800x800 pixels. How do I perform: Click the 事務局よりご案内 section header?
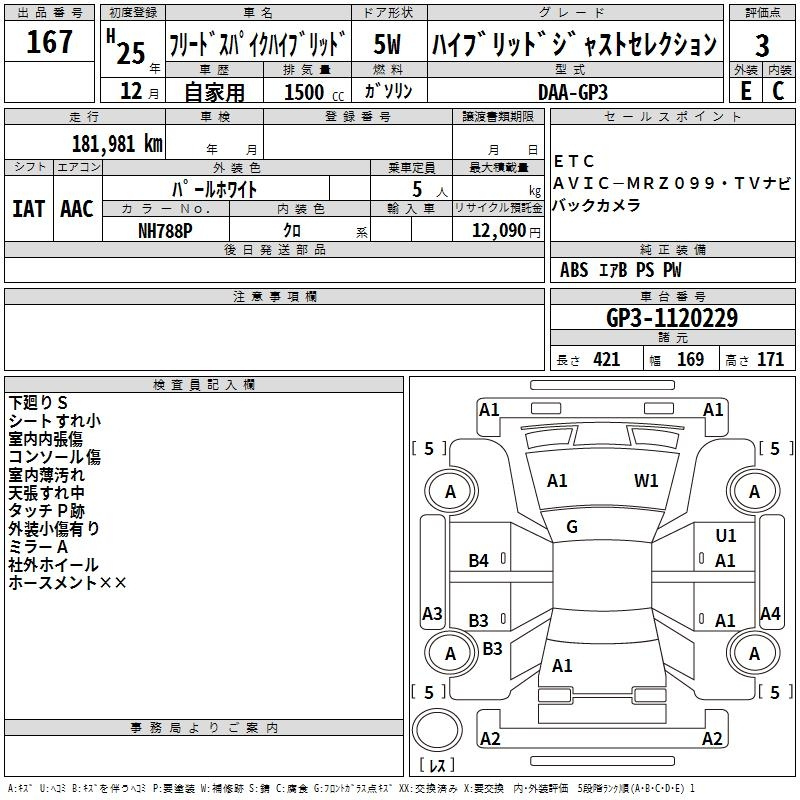204,728
